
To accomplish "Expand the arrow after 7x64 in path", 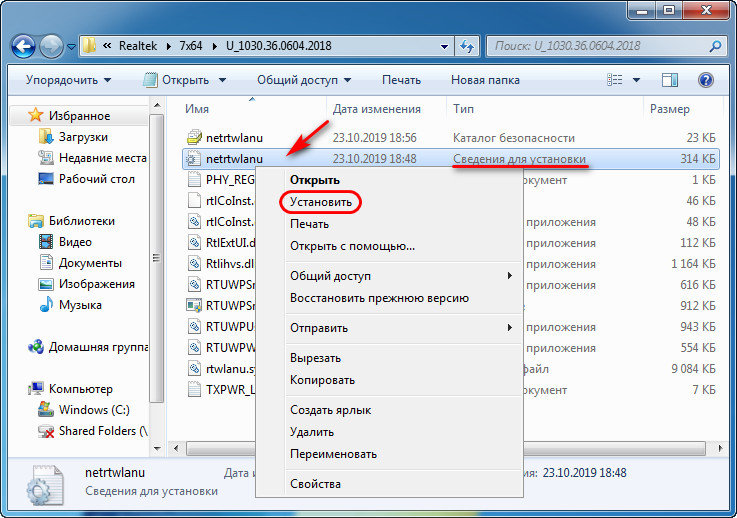I will pos(214,46).
